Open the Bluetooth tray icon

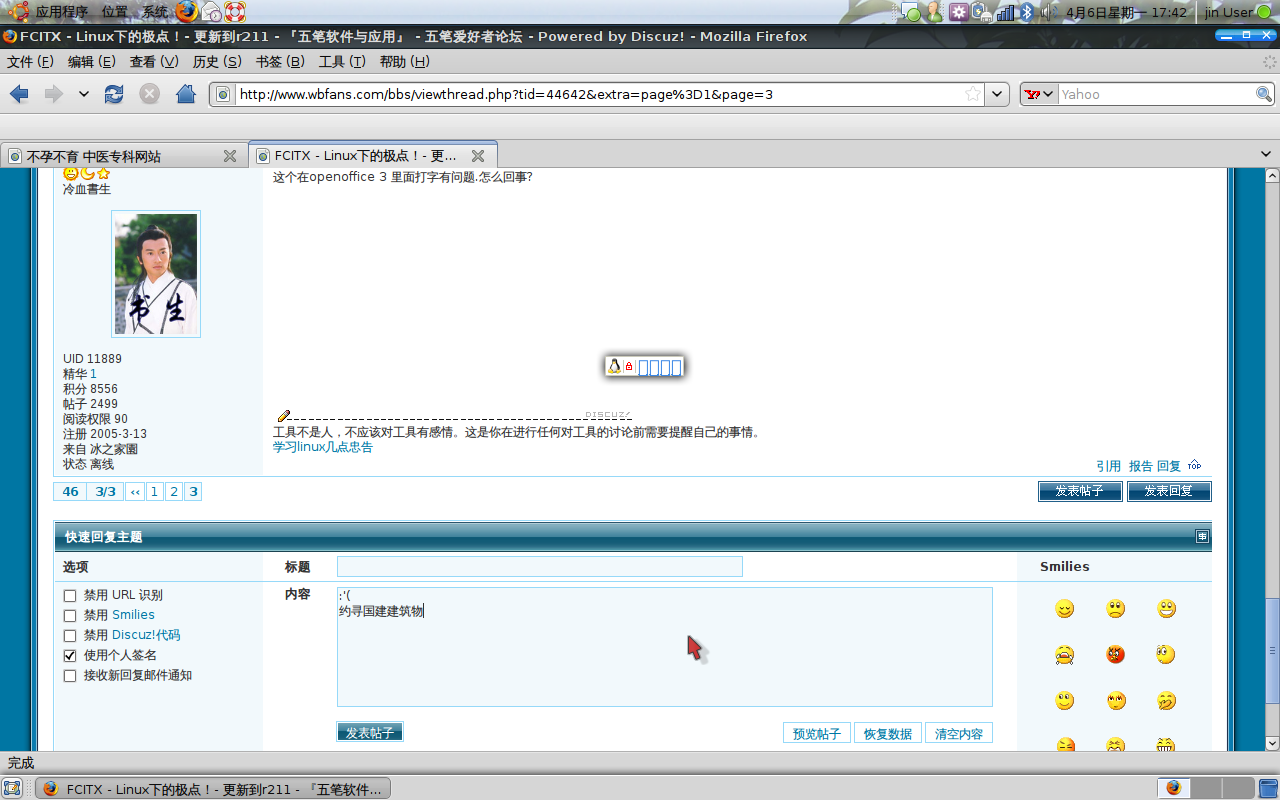pos(1027,12)
